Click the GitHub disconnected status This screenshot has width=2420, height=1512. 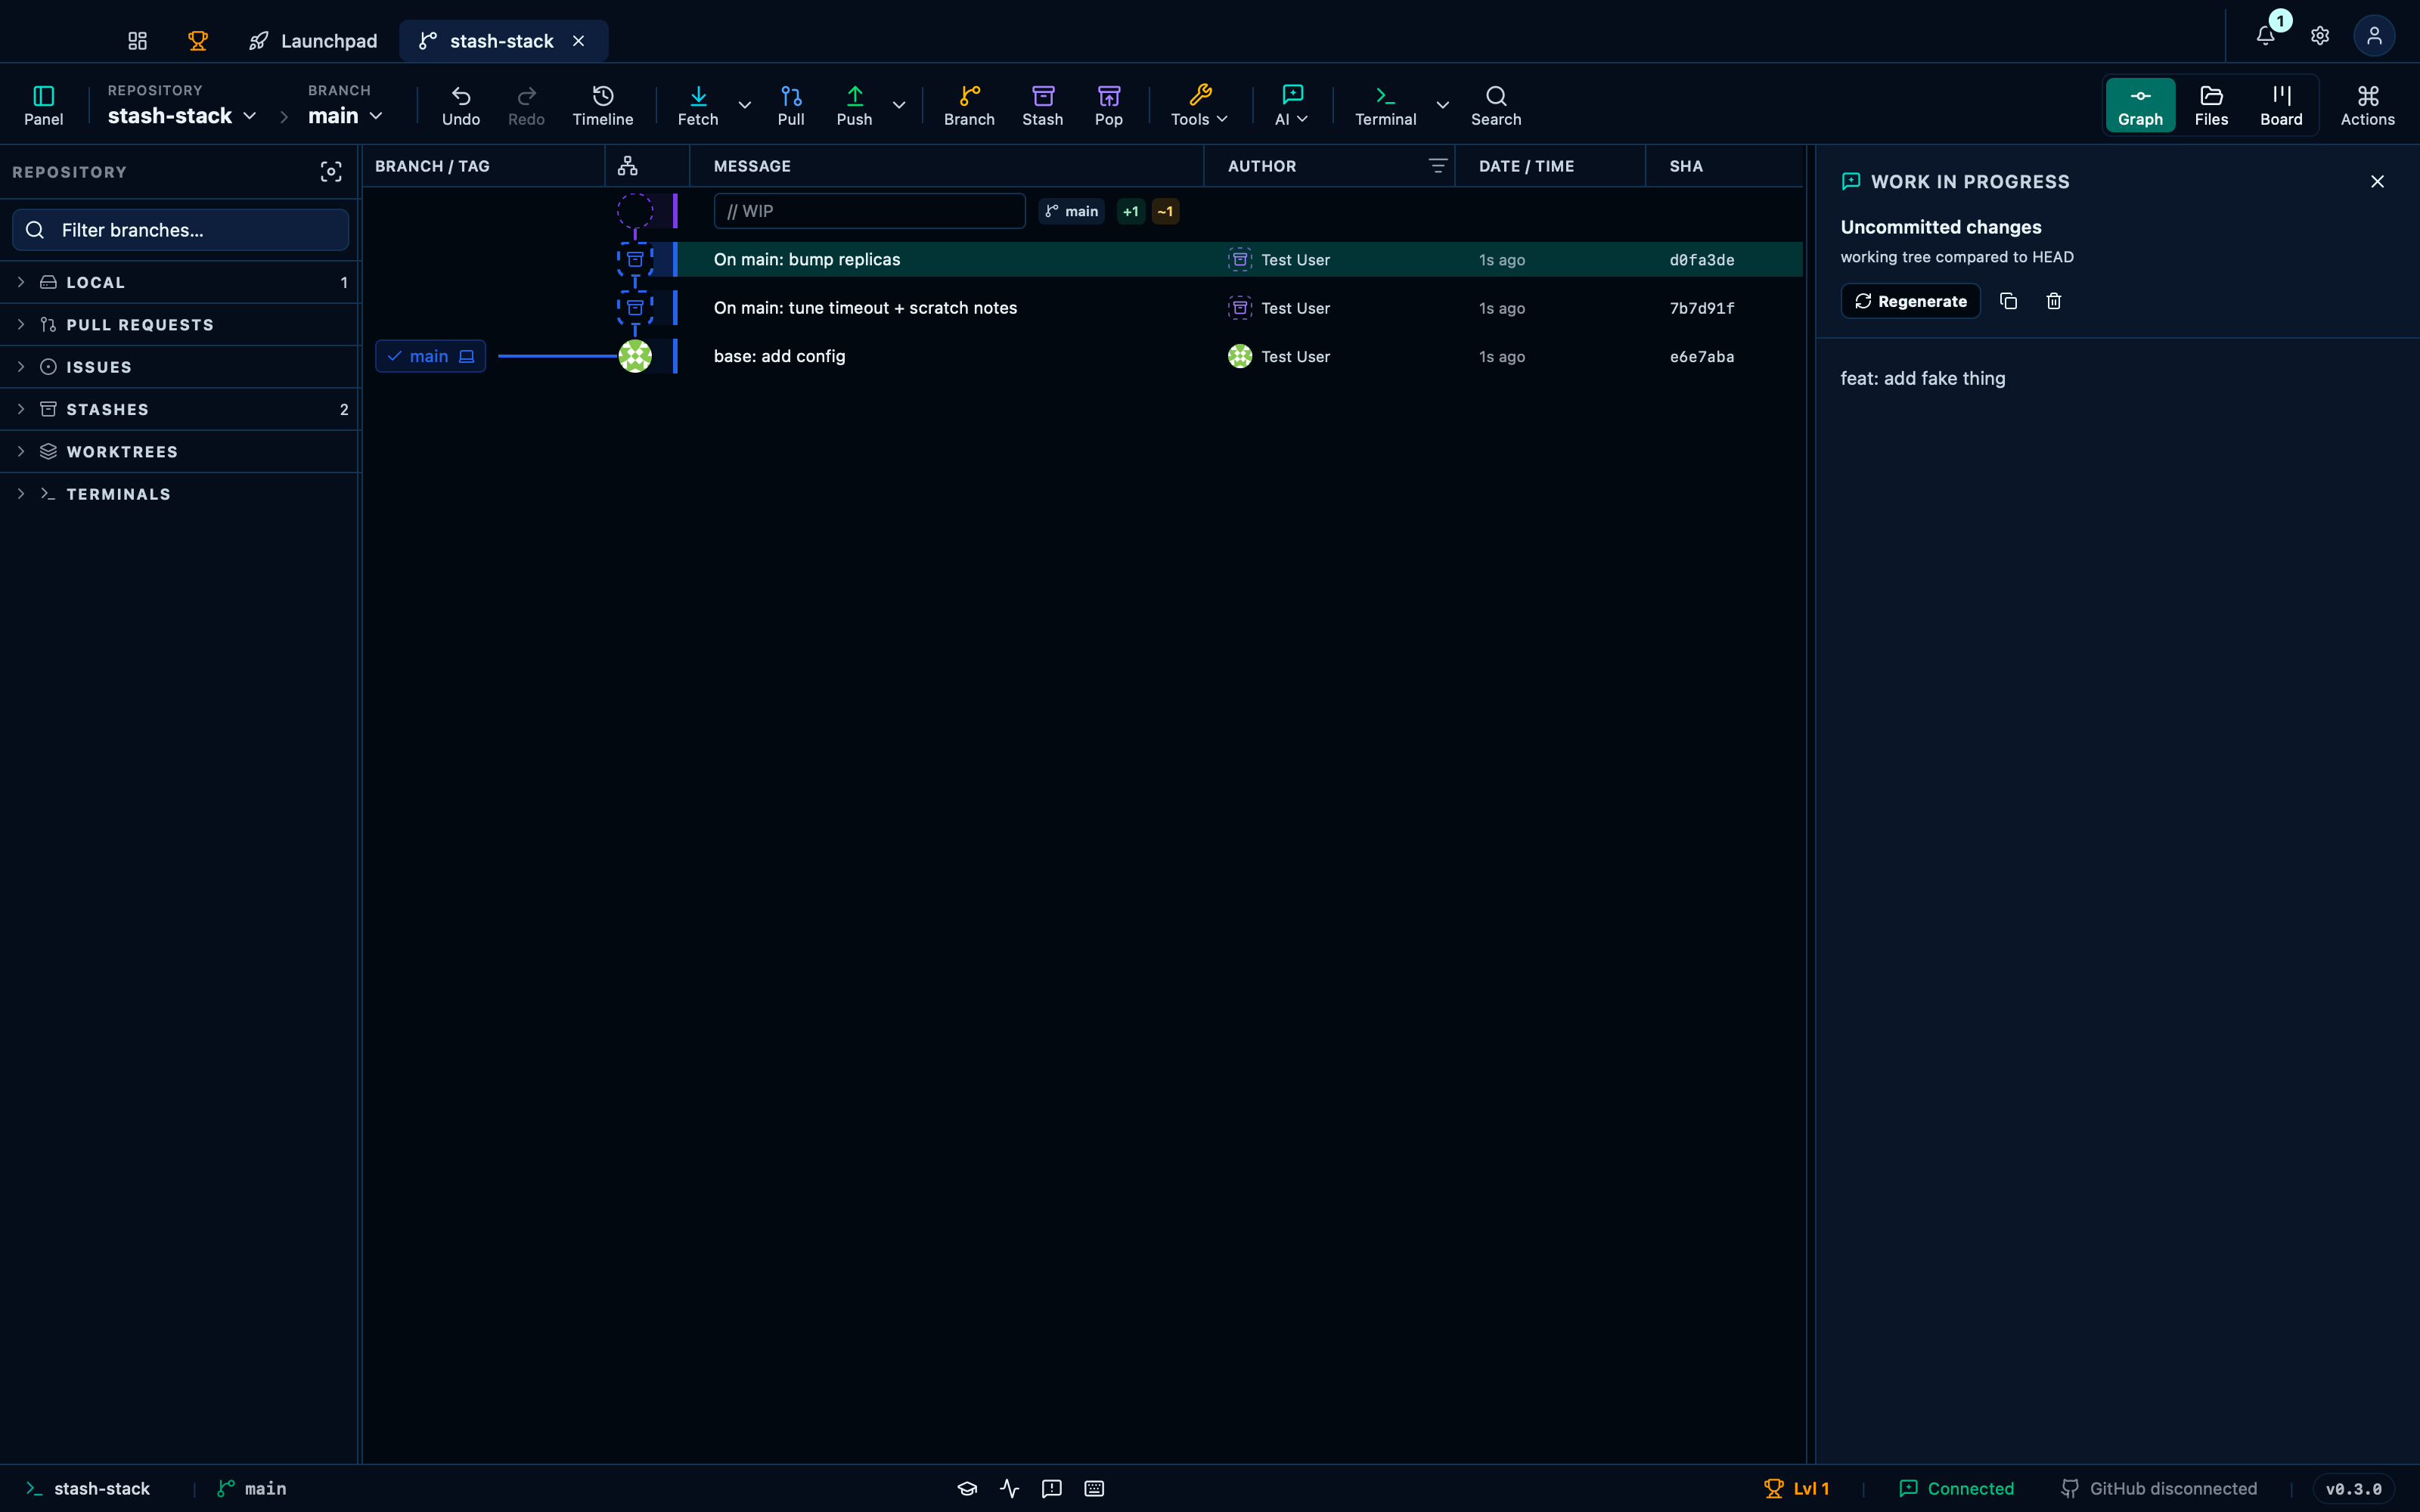2159,1488
